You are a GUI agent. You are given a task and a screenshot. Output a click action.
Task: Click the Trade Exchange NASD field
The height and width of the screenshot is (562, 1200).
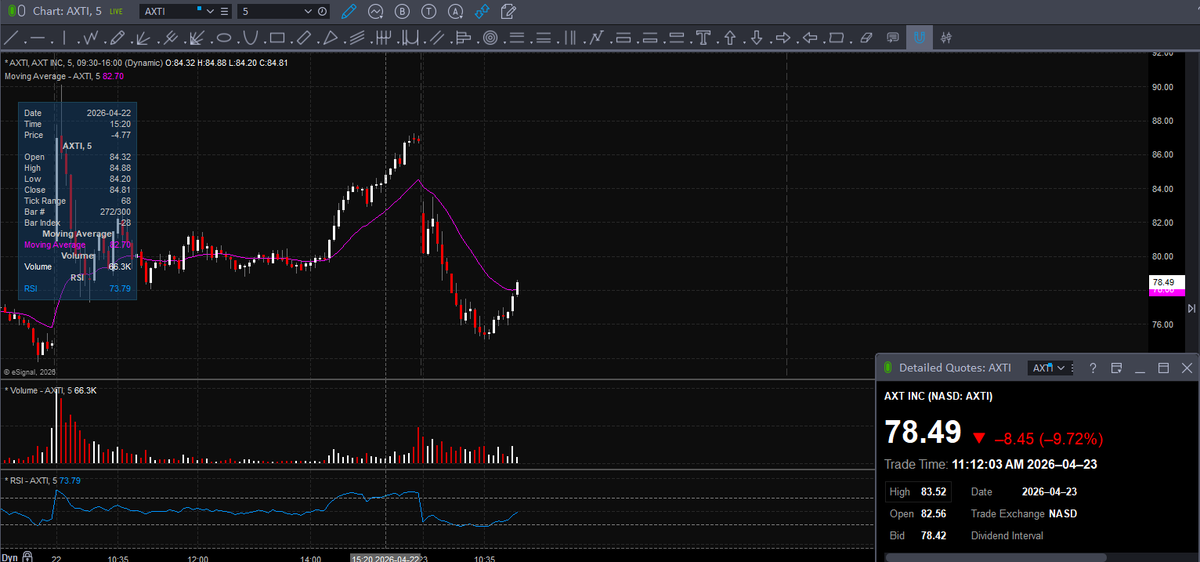[1024, 513]
